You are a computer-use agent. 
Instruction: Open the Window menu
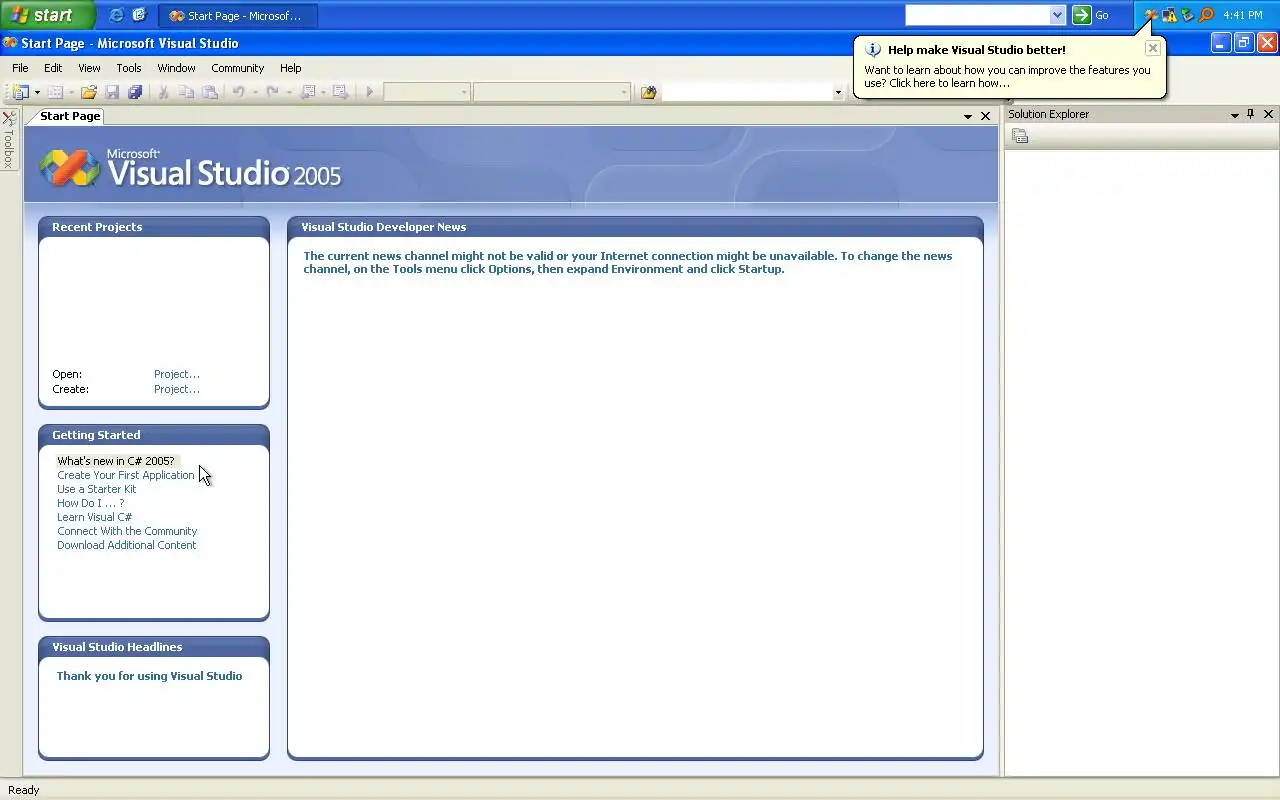click(176, 68)
